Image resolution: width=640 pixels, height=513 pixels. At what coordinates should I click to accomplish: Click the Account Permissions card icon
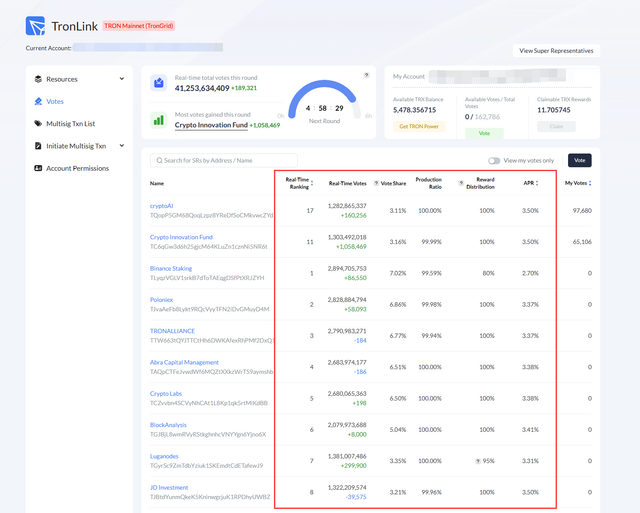[x=38, y=168]
